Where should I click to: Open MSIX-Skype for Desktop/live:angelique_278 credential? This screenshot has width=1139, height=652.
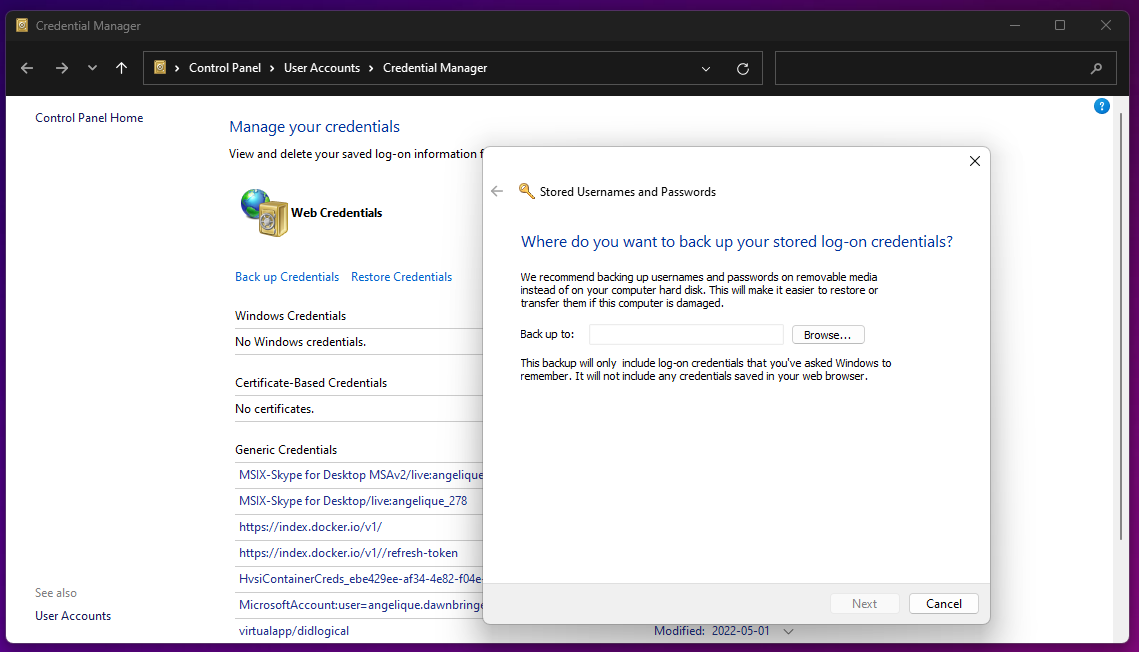353,501
